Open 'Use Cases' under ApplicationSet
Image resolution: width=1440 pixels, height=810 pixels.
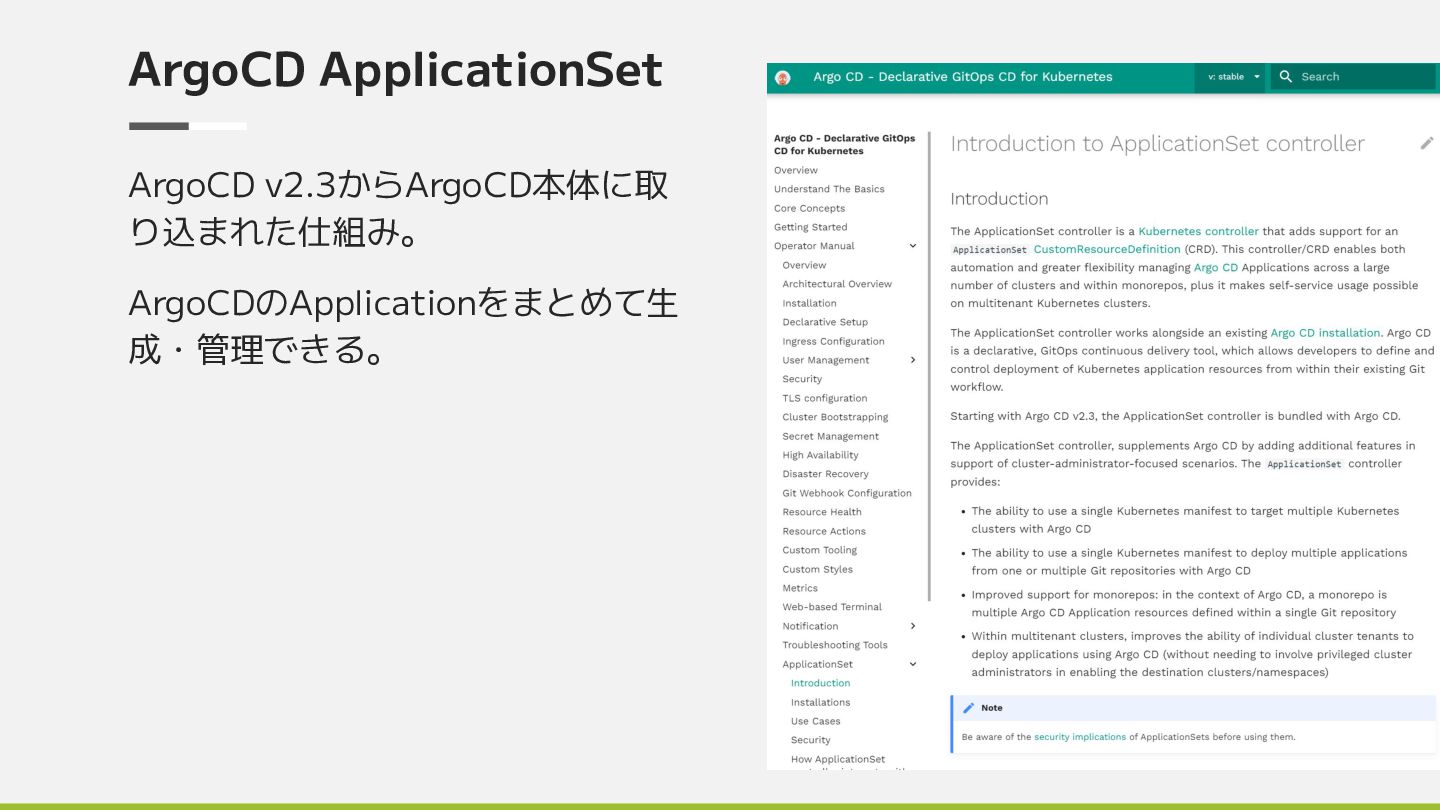(x=815, y=721)
